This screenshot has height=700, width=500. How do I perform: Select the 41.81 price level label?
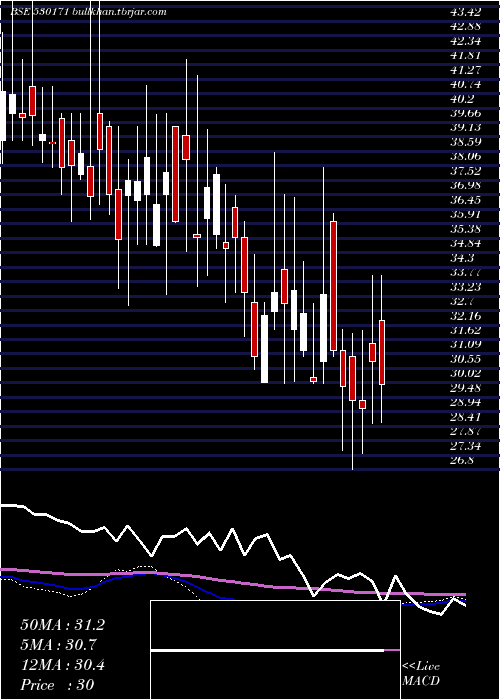point(466,55)
